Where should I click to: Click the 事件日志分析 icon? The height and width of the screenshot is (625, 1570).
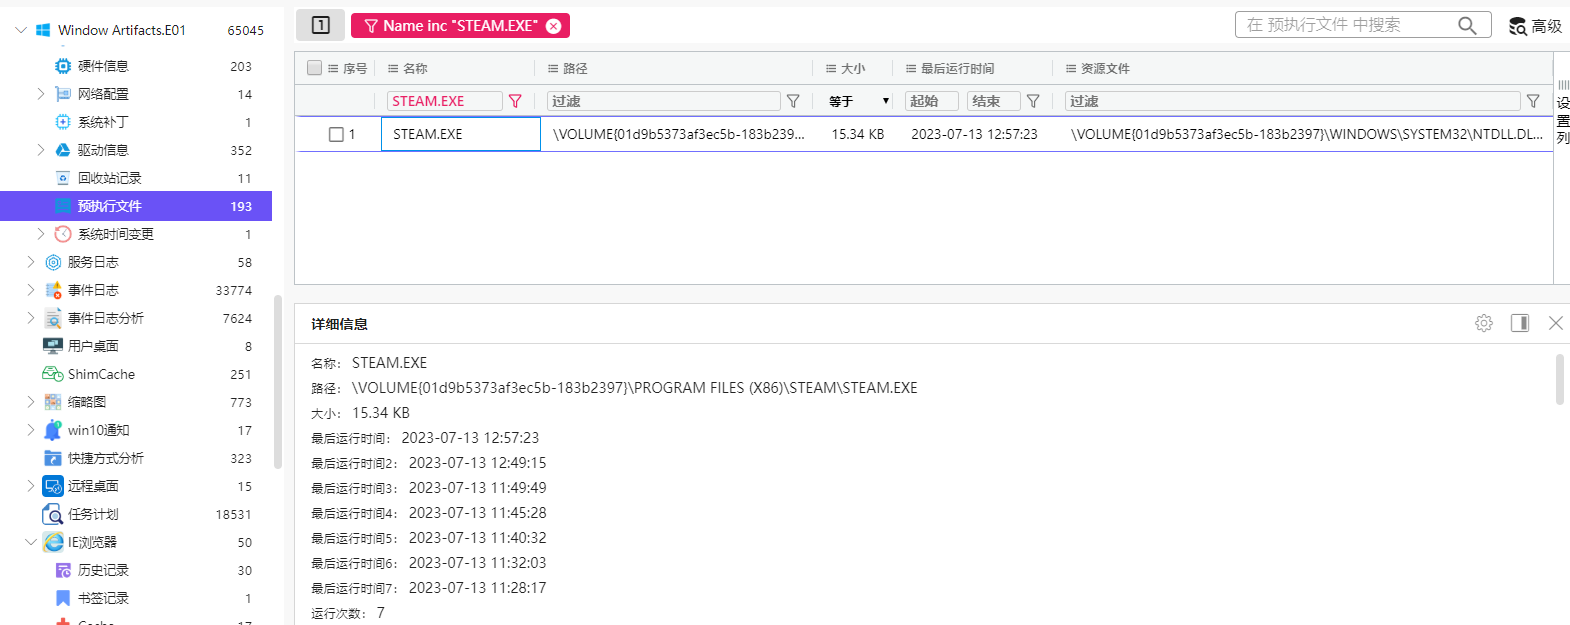(x=53, y=318)
